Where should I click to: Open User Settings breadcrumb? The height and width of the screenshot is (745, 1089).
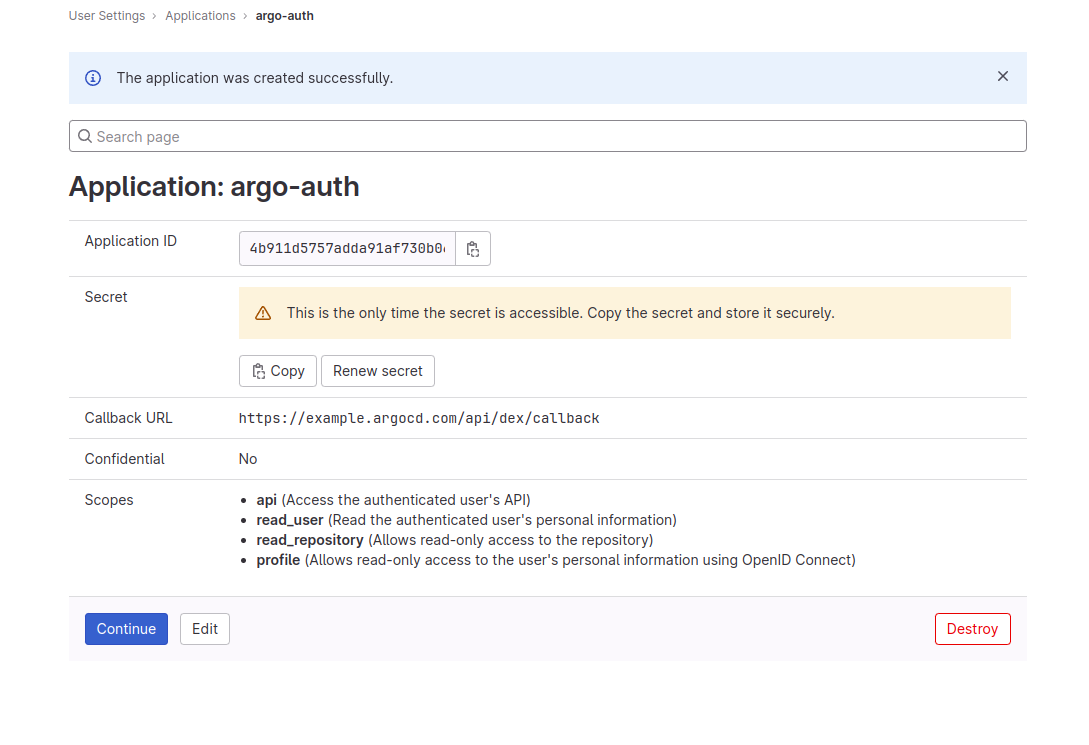click(x=107, y=15)
